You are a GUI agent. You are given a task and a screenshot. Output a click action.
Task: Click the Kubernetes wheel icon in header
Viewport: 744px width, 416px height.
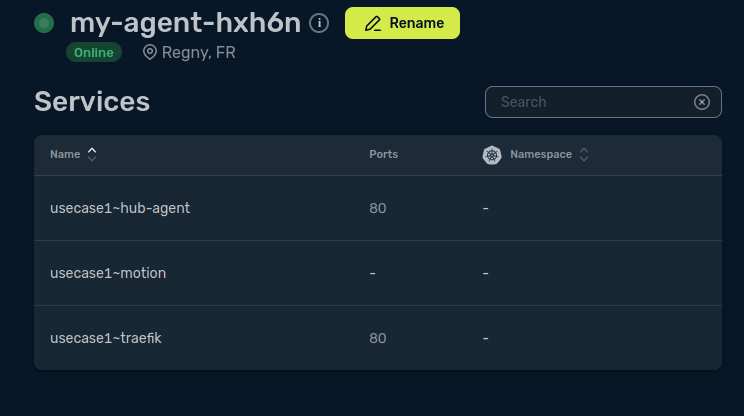[492, 155]
